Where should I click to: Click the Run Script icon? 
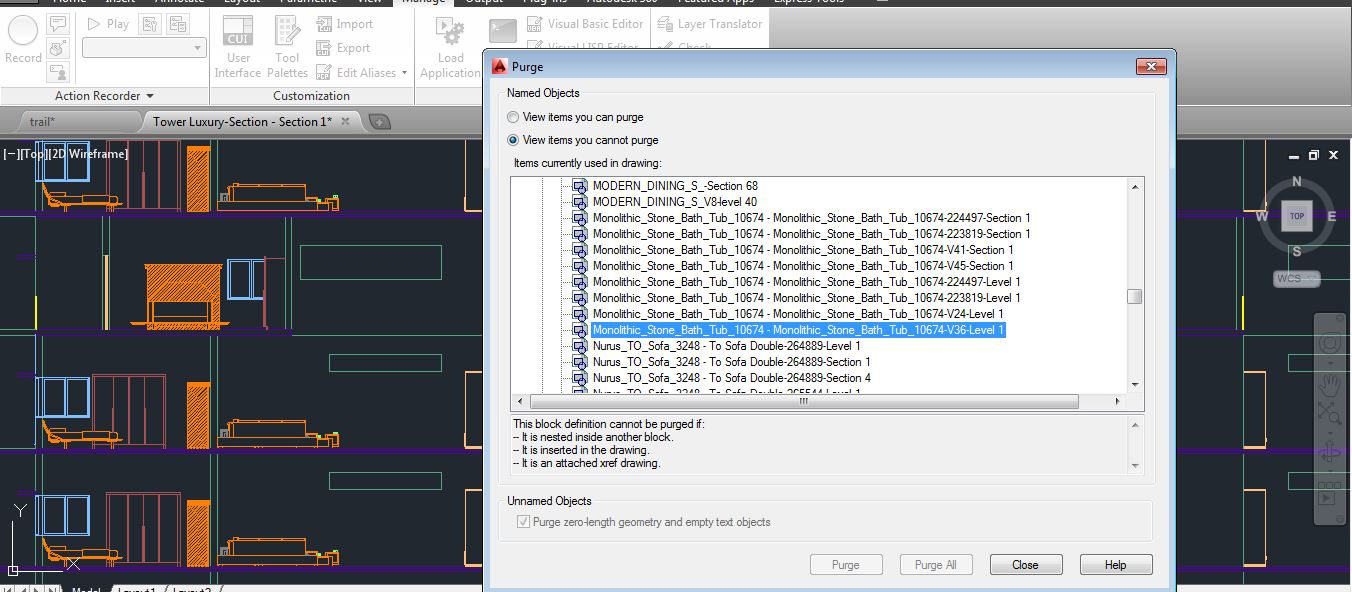[x=503, y=30]
